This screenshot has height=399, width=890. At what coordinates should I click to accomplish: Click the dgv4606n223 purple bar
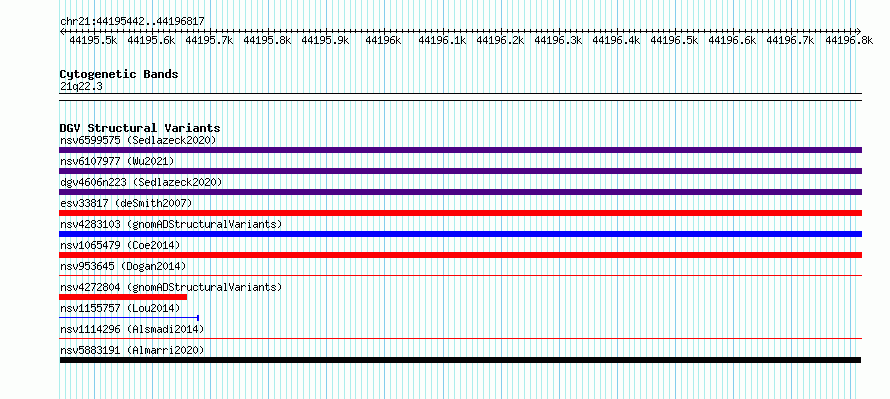click(x=460, y=192)
